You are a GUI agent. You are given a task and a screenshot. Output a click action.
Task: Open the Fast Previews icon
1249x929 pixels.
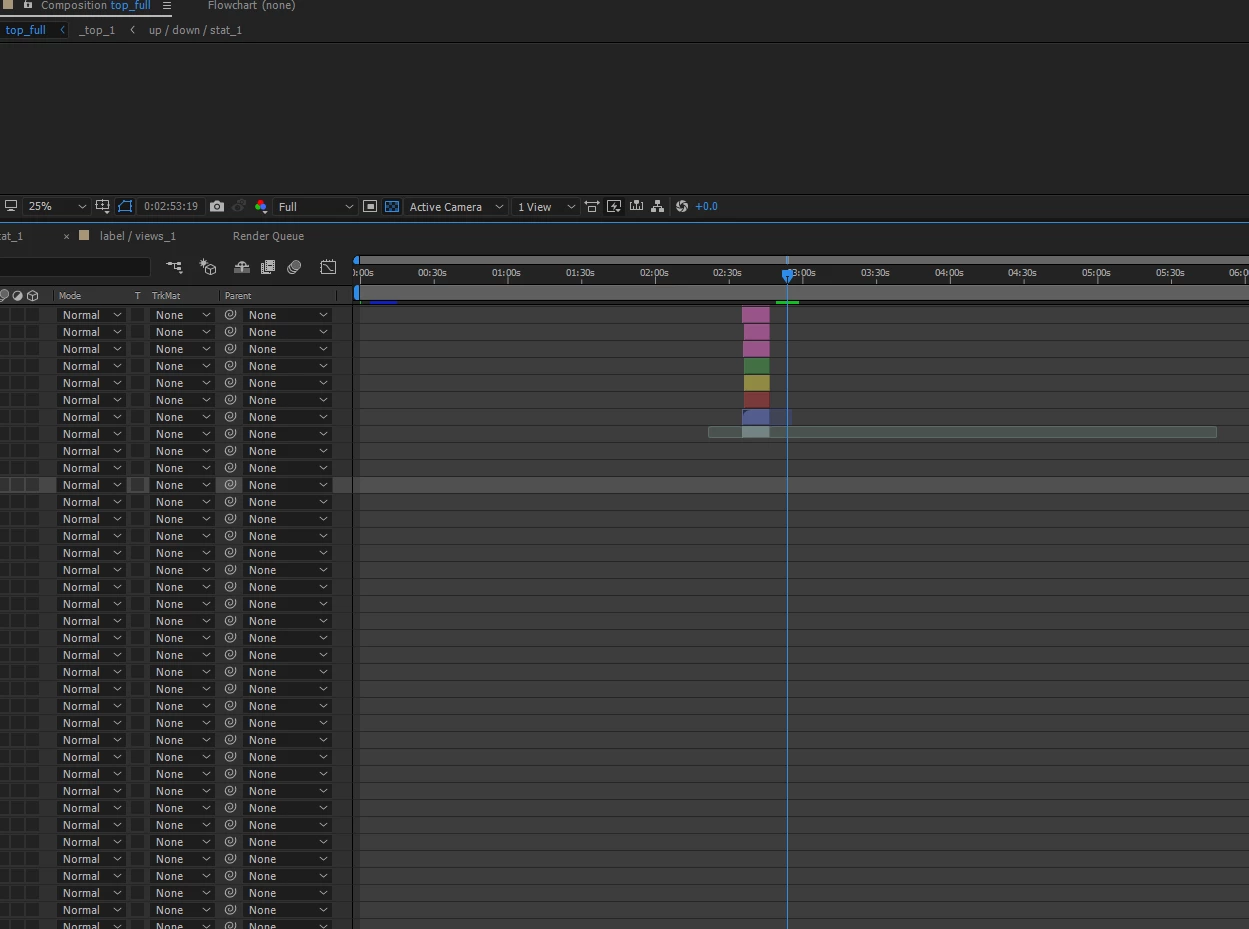click(x=614, y=206)
